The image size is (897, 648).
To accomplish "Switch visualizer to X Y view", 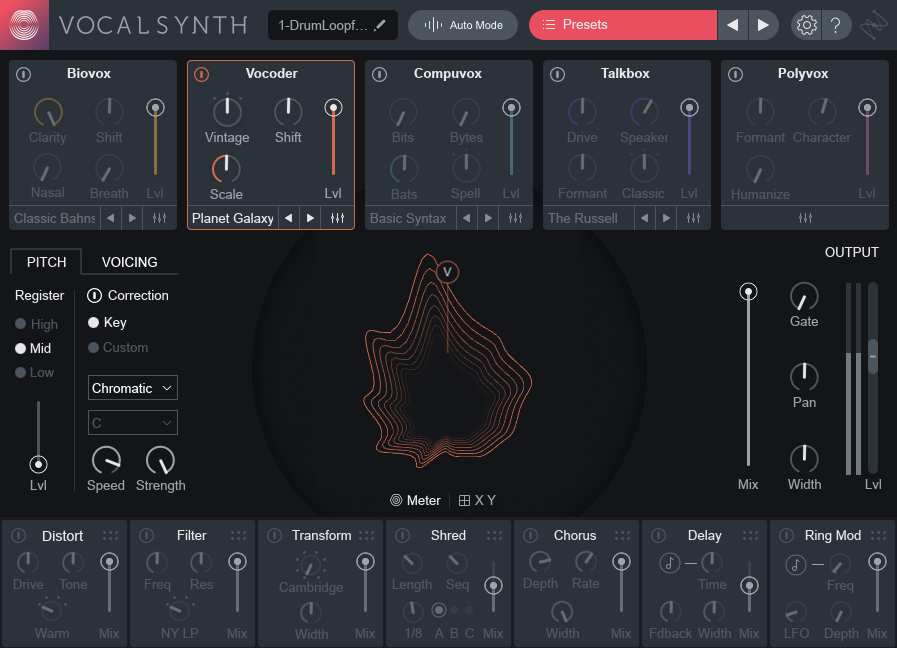I will [477, 500].
